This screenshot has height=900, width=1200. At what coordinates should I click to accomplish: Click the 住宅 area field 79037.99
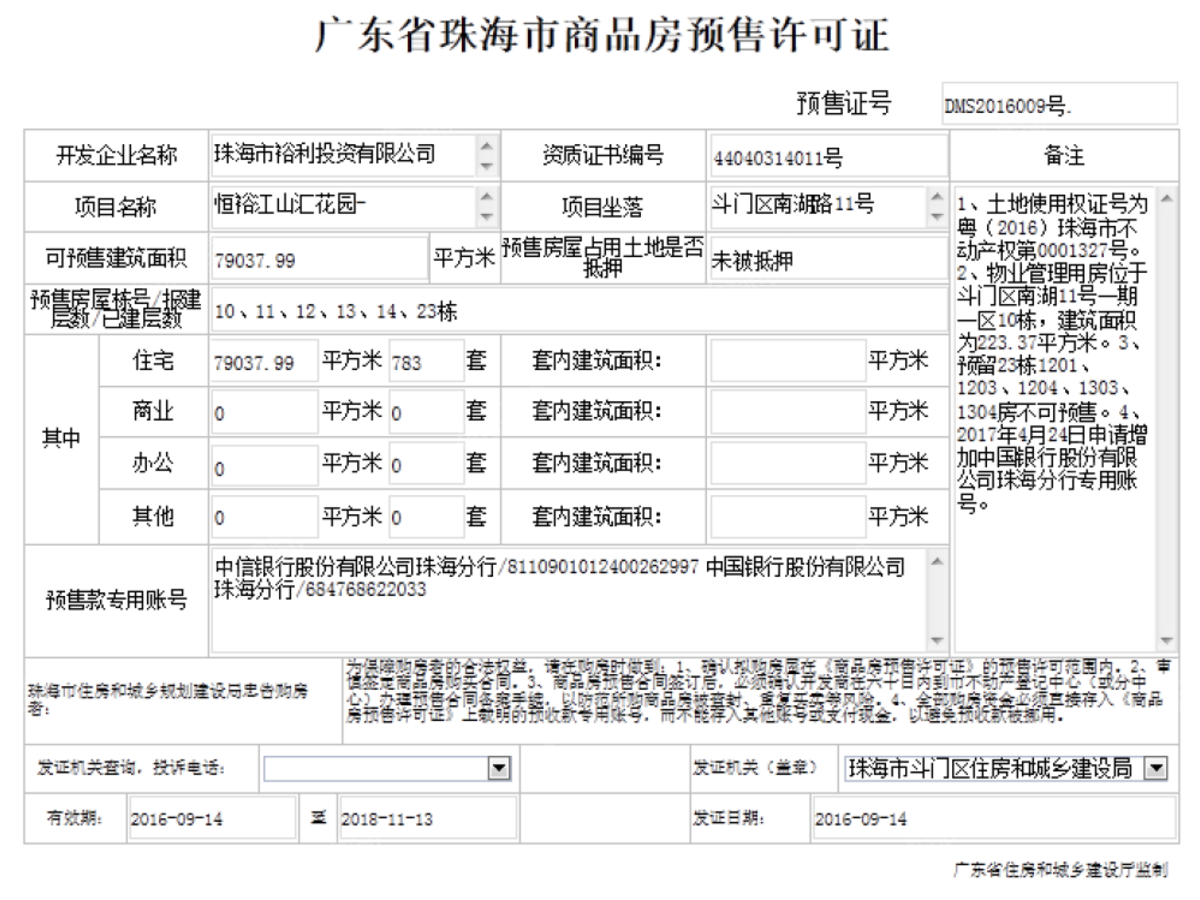click(264, 363)
